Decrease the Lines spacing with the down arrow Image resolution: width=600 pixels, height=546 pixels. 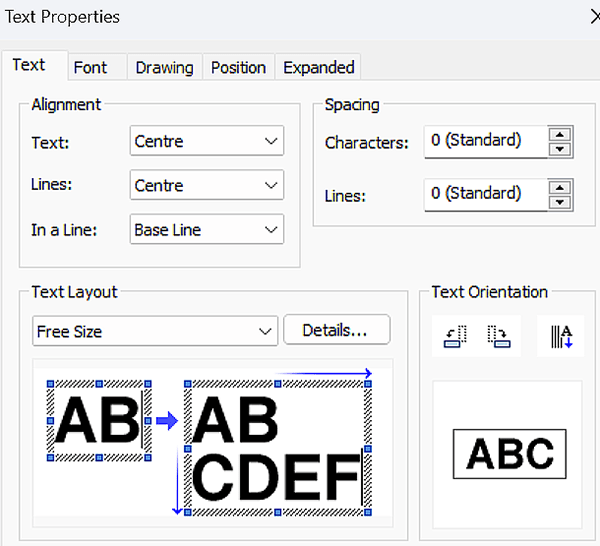(561, 201)
